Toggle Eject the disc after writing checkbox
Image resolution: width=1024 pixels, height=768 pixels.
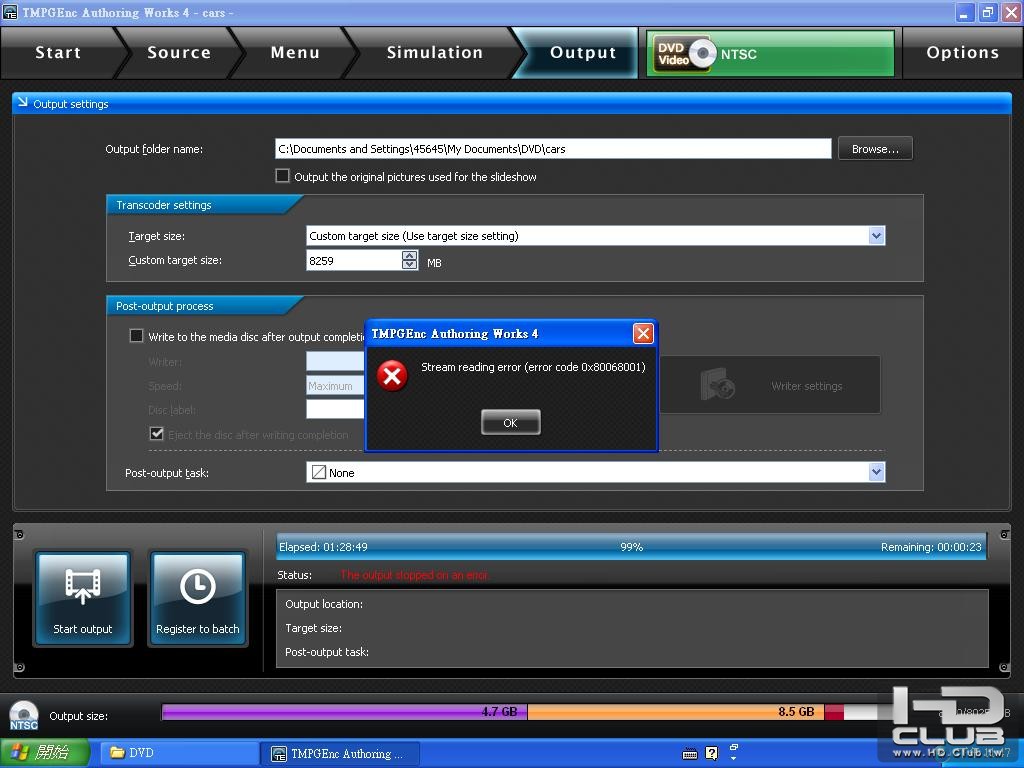(157, 434)
